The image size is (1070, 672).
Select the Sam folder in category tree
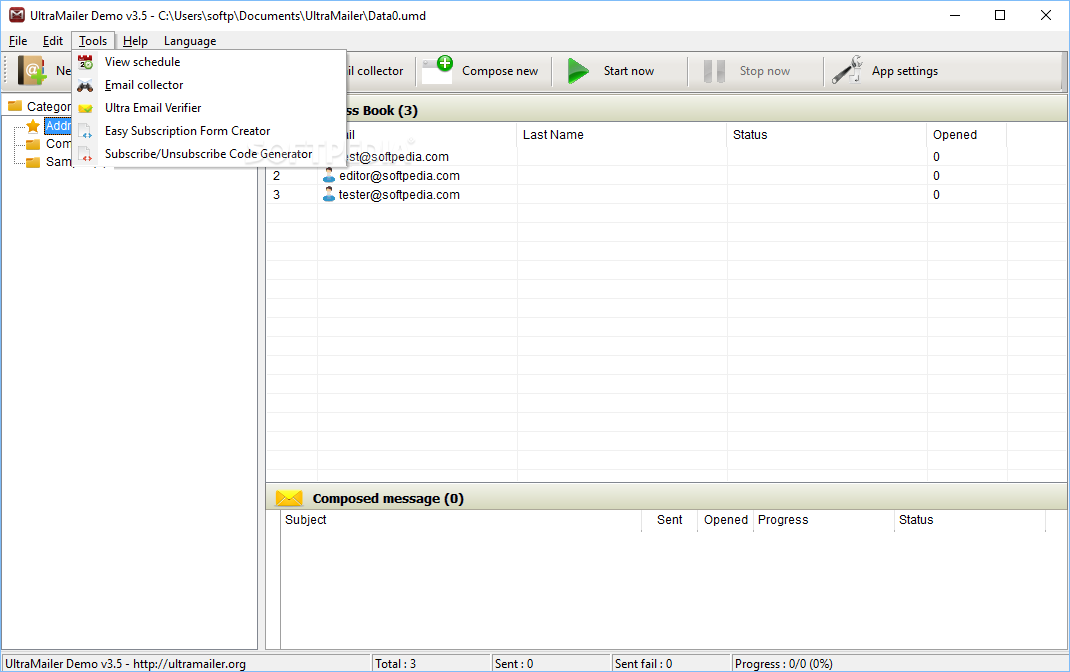click(x=58, y=162)
